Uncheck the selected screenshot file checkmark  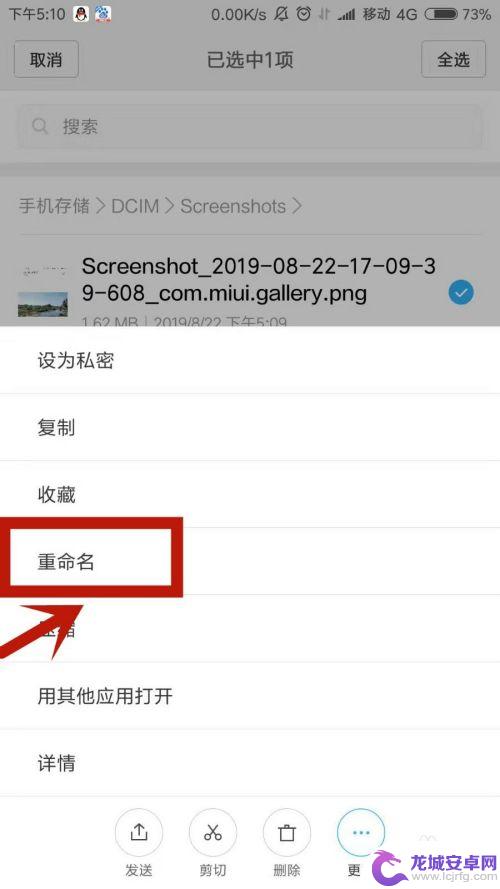tap(461, 293)
